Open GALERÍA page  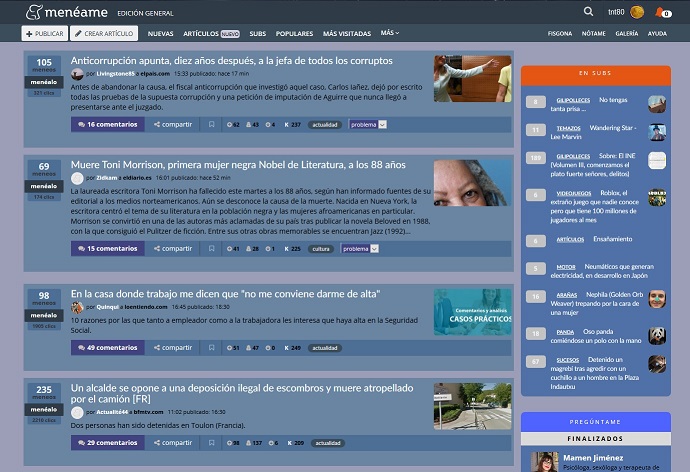[627, 33]
